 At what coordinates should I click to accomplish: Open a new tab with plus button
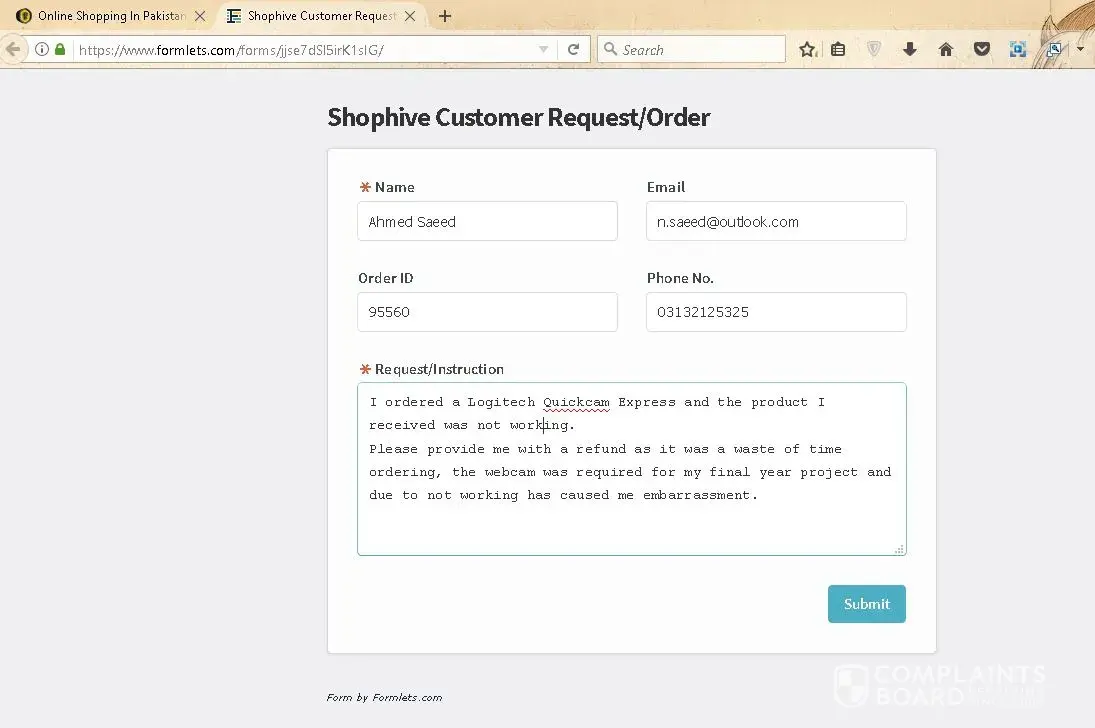445,15
